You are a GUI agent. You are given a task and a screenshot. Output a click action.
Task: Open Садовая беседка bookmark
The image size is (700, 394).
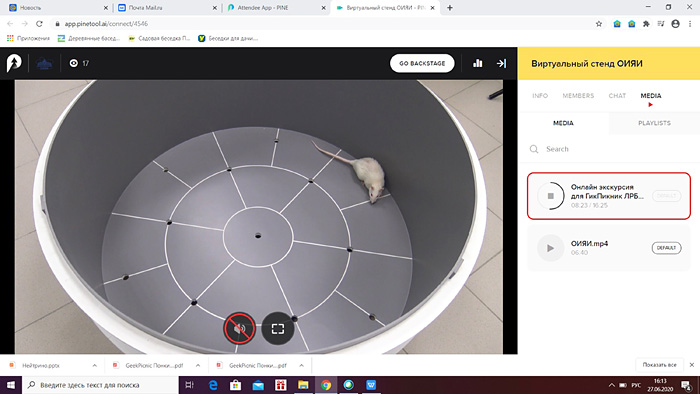(x=159, y=38)
